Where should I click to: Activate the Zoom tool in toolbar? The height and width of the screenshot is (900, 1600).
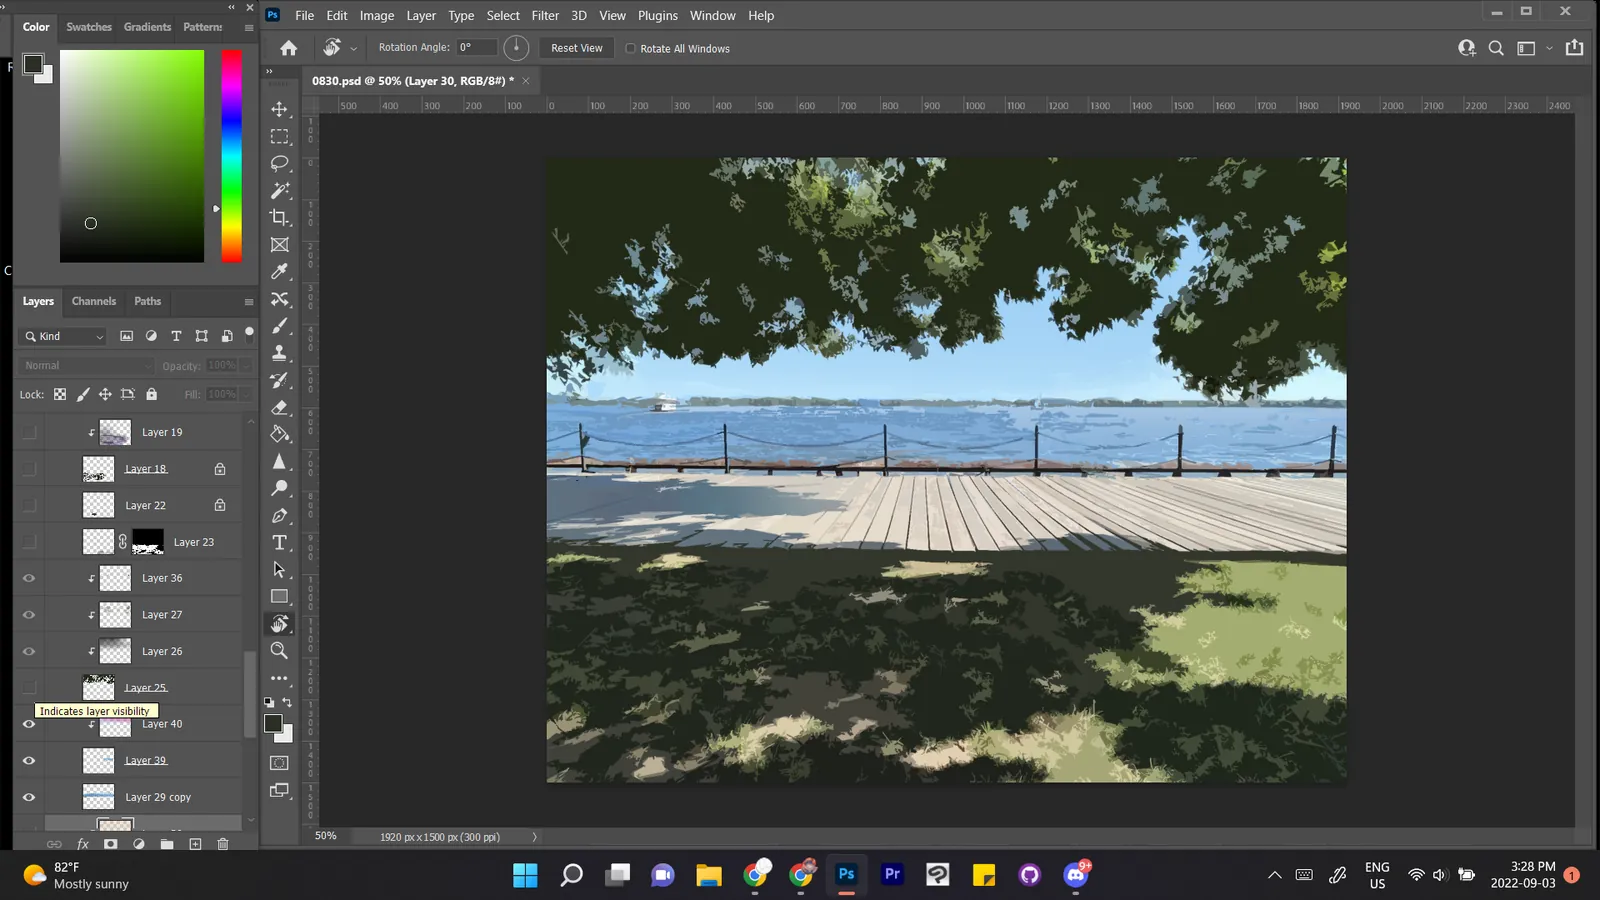point(280,650)
